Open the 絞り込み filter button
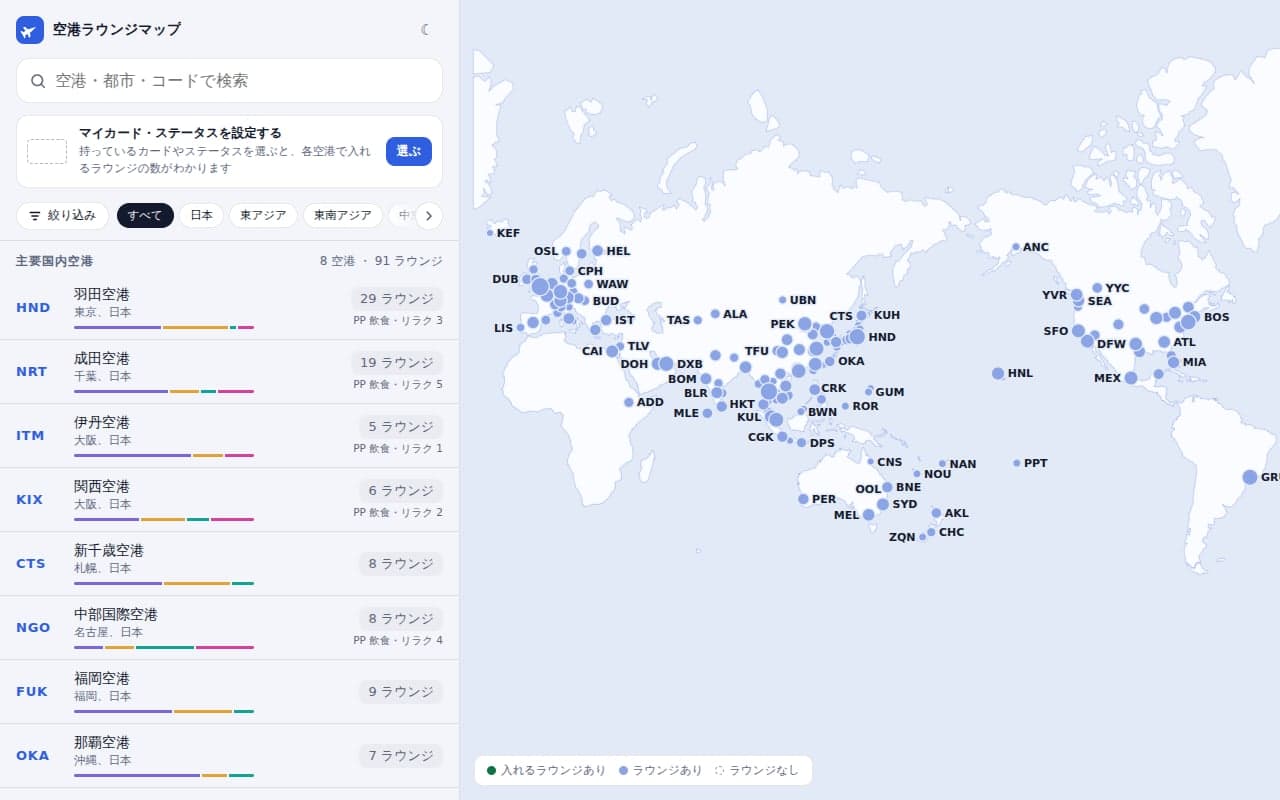The height and width of the screenshot is (800, 1280). pyautogui.click(x=62, y=215)
